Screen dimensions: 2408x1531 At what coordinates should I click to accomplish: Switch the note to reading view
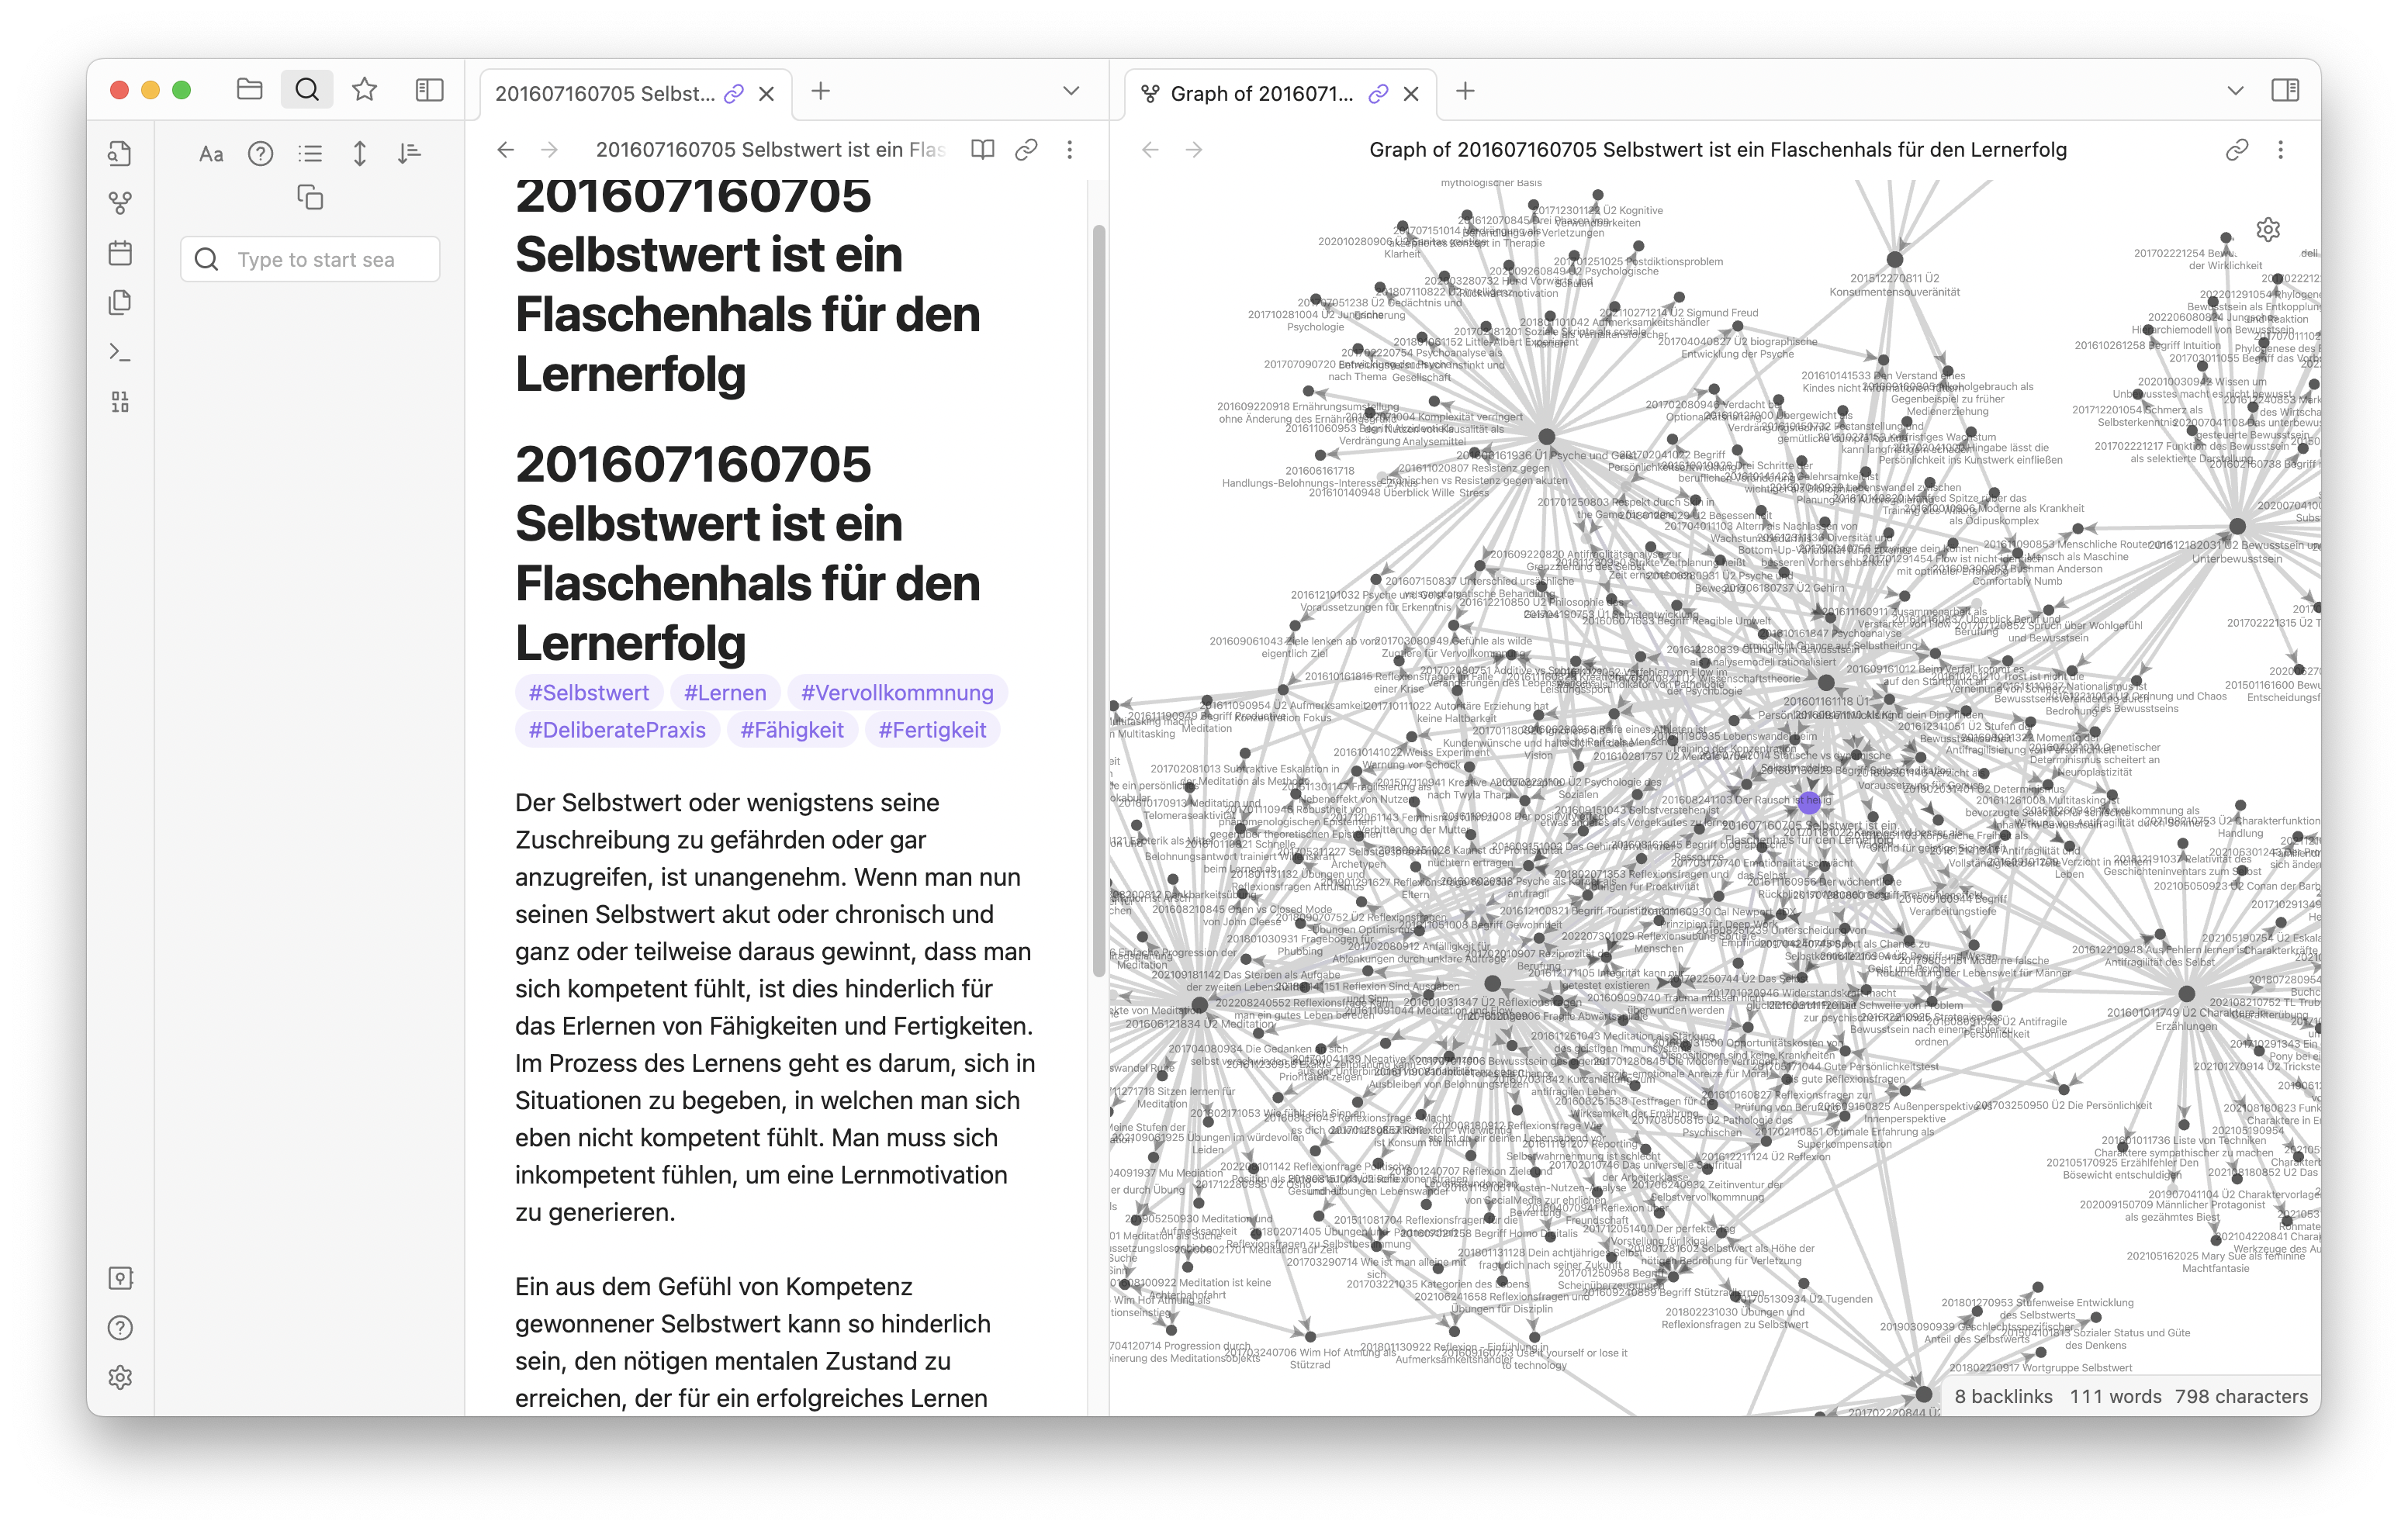coord(983,150)
